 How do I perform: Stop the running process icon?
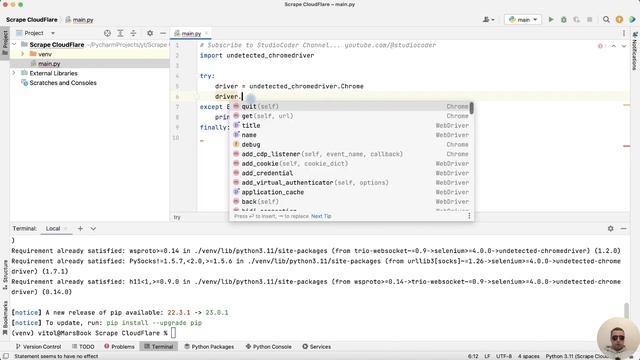(589, 20)
